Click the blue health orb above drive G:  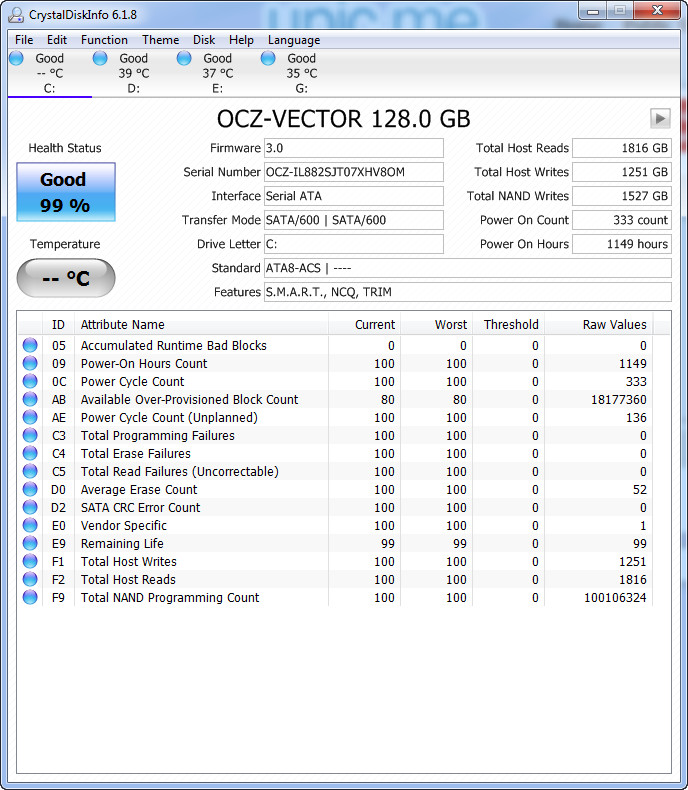point(268,58)
